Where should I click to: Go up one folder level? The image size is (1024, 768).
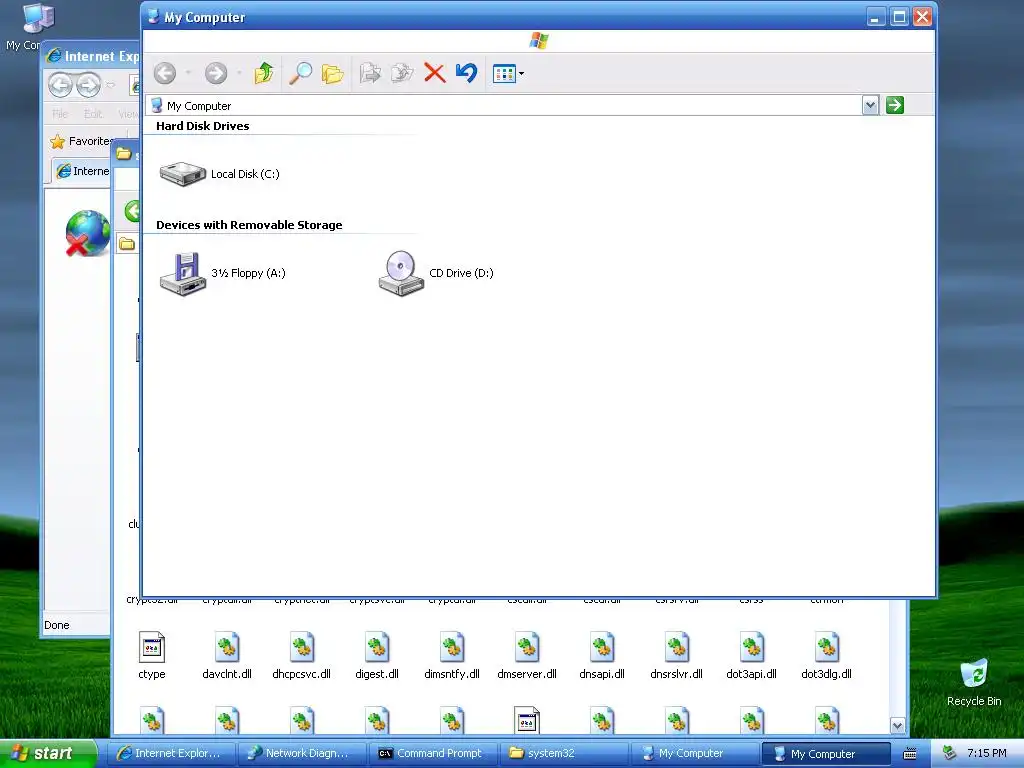click(264, 73)
